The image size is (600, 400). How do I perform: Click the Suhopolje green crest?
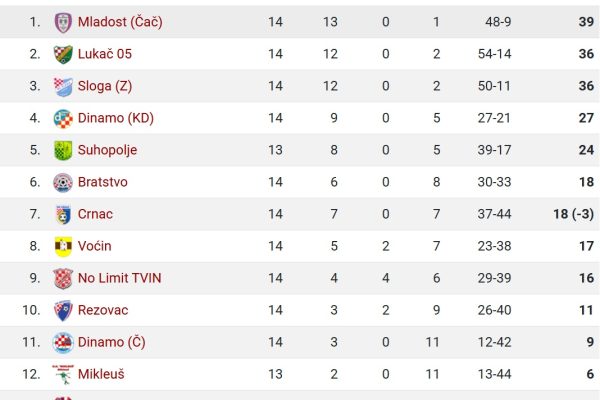click(x=63, y=150)
